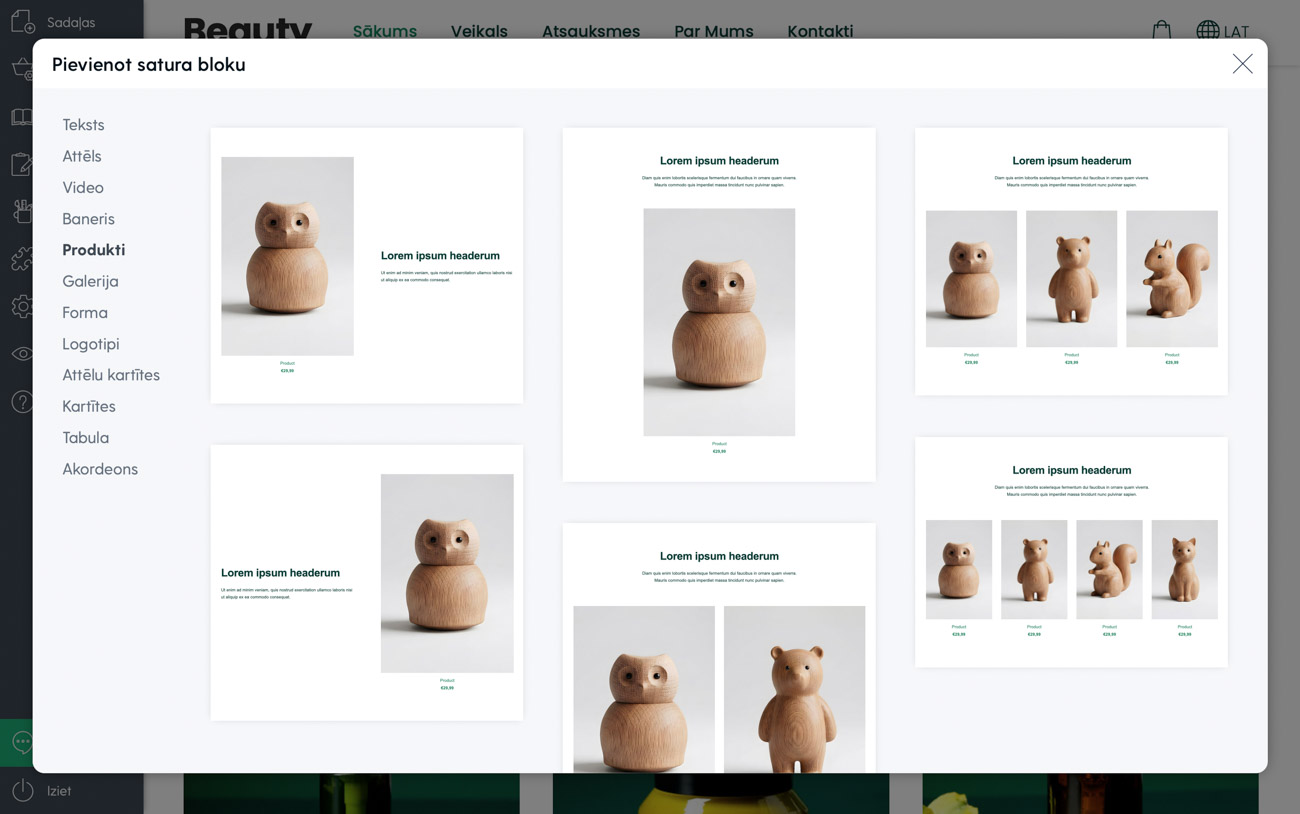Open the green chat bubble icon
The image size is (1300, 814).
click(x=20, y=742)
